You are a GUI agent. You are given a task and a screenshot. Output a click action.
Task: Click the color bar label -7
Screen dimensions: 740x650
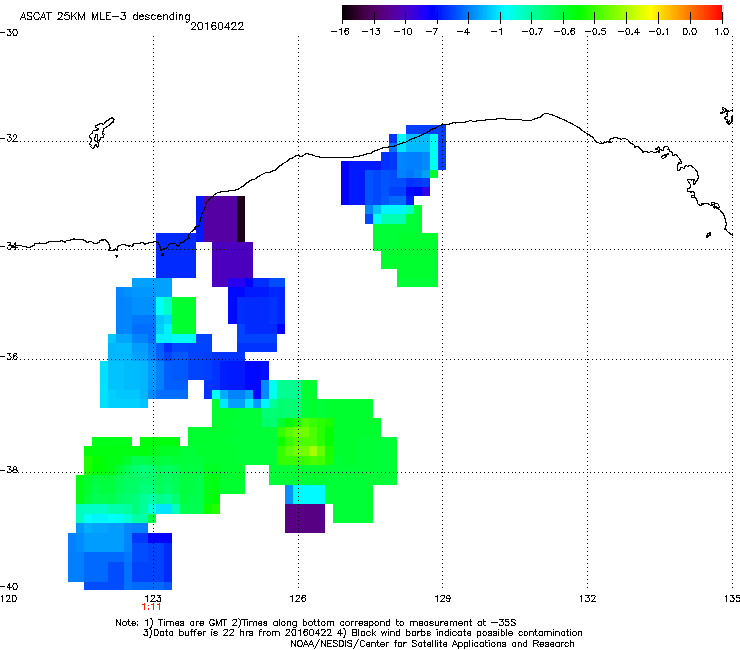(432, 32)
